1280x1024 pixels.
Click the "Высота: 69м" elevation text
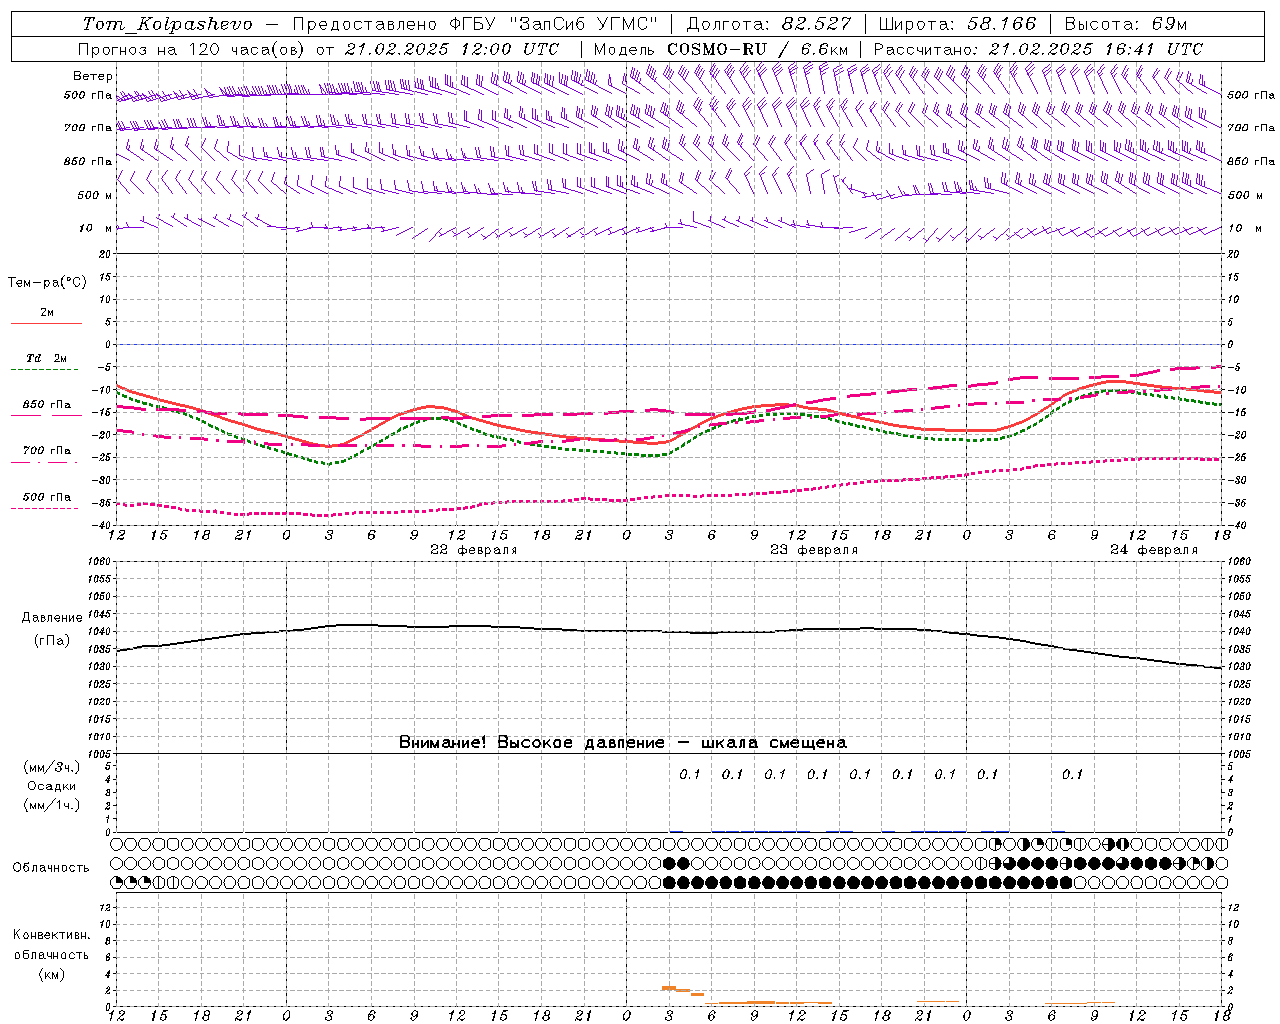pyautogui.click(x=1126, y=24)
